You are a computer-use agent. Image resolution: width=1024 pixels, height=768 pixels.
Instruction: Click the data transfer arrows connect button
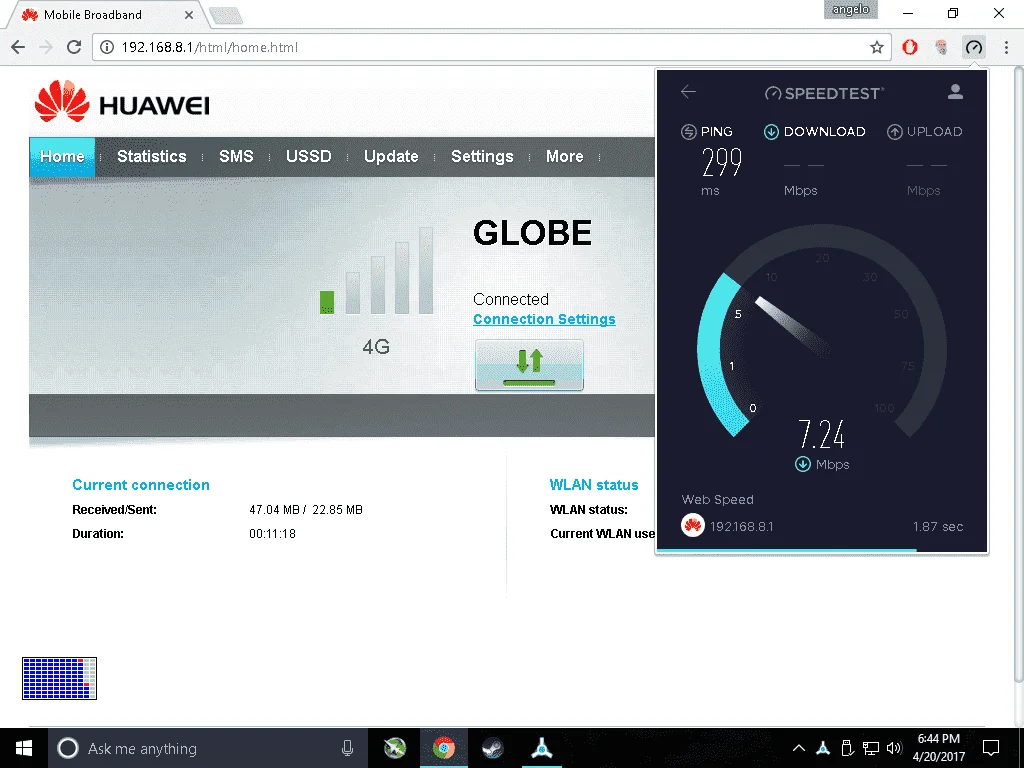click(x=529, y=365)
